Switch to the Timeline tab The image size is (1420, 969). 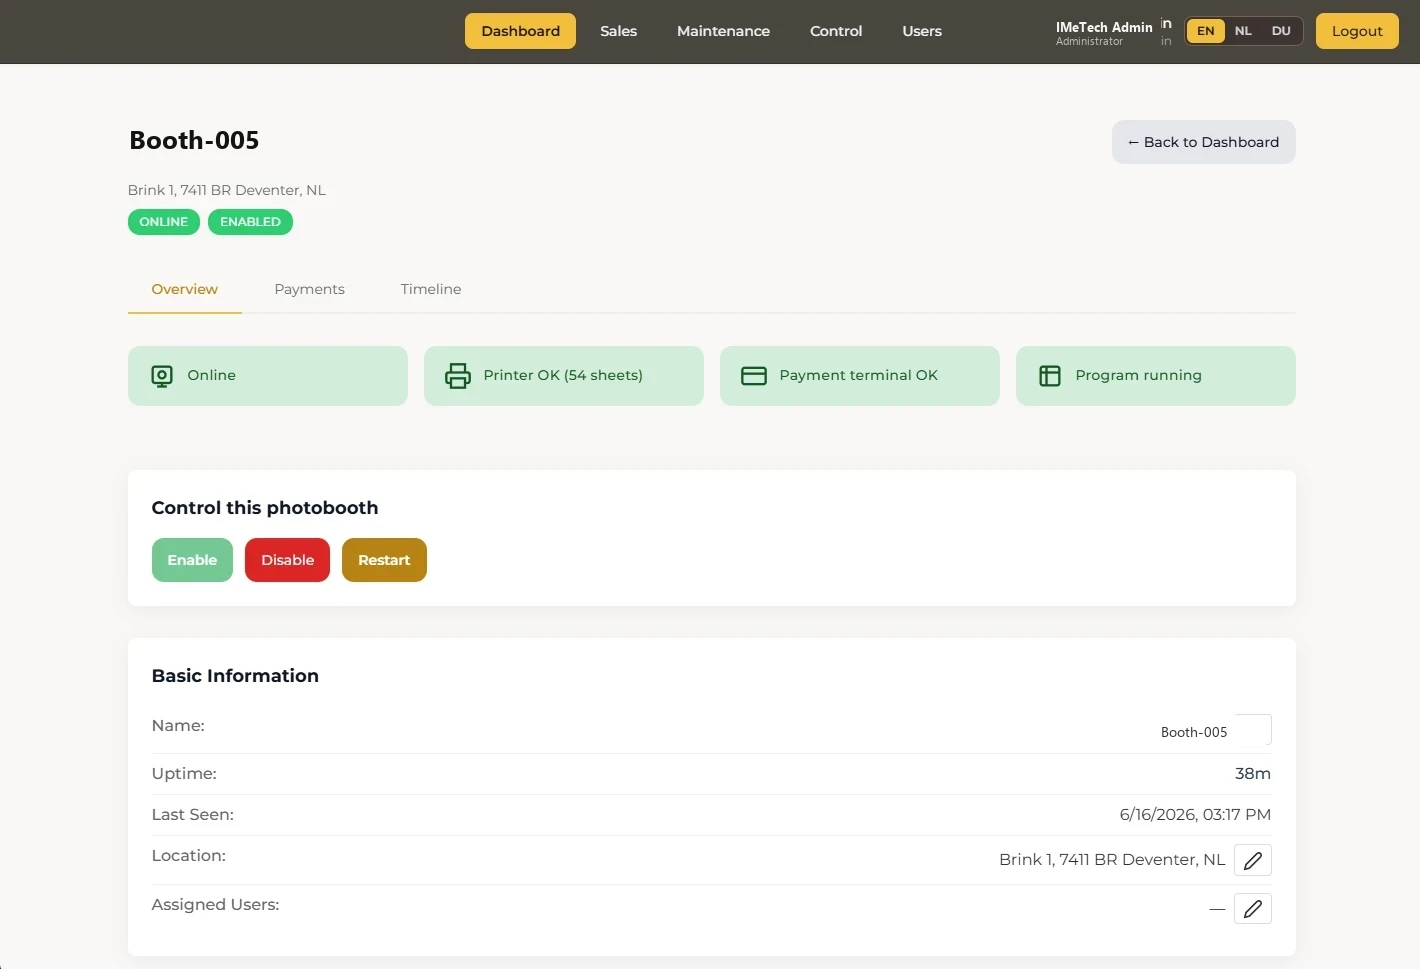click(431, 289)
